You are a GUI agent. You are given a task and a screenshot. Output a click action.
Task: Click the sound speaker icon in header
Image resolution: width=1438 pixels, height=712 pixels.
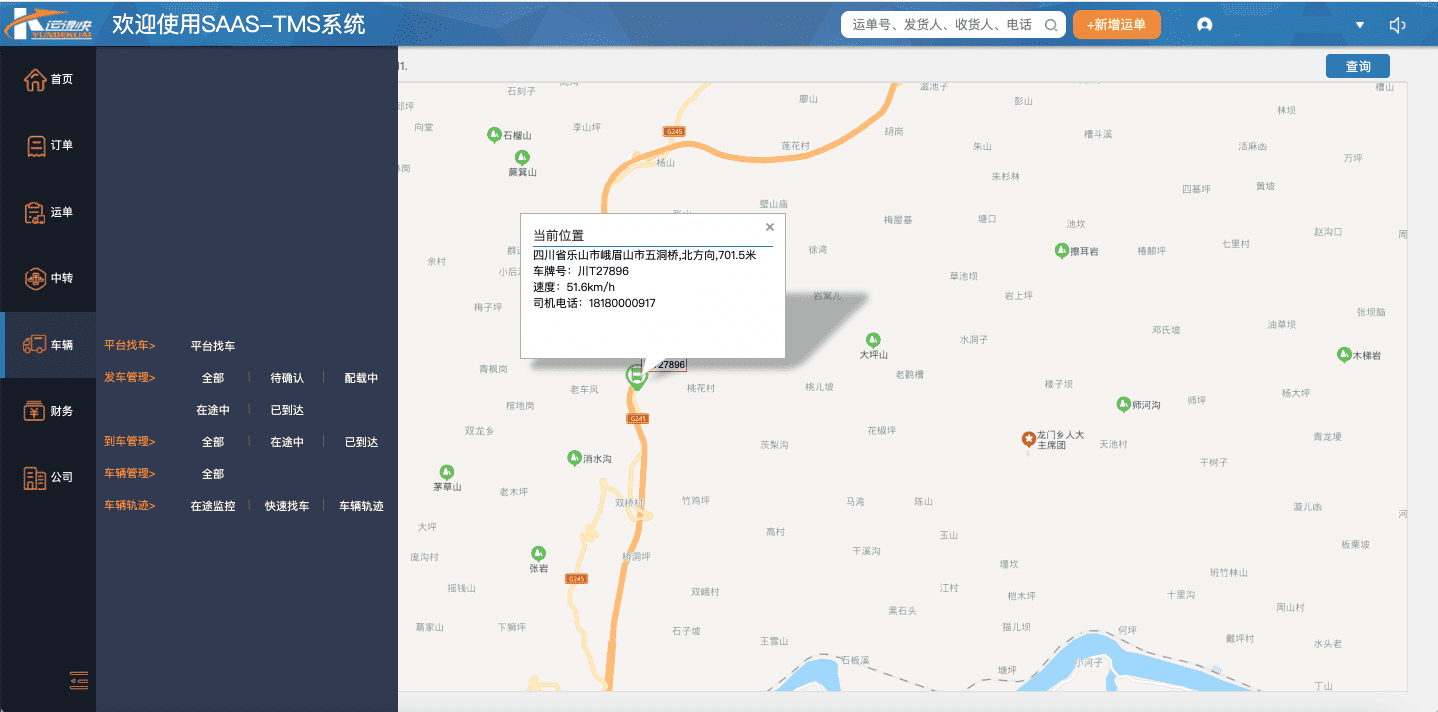point(1397,25)
